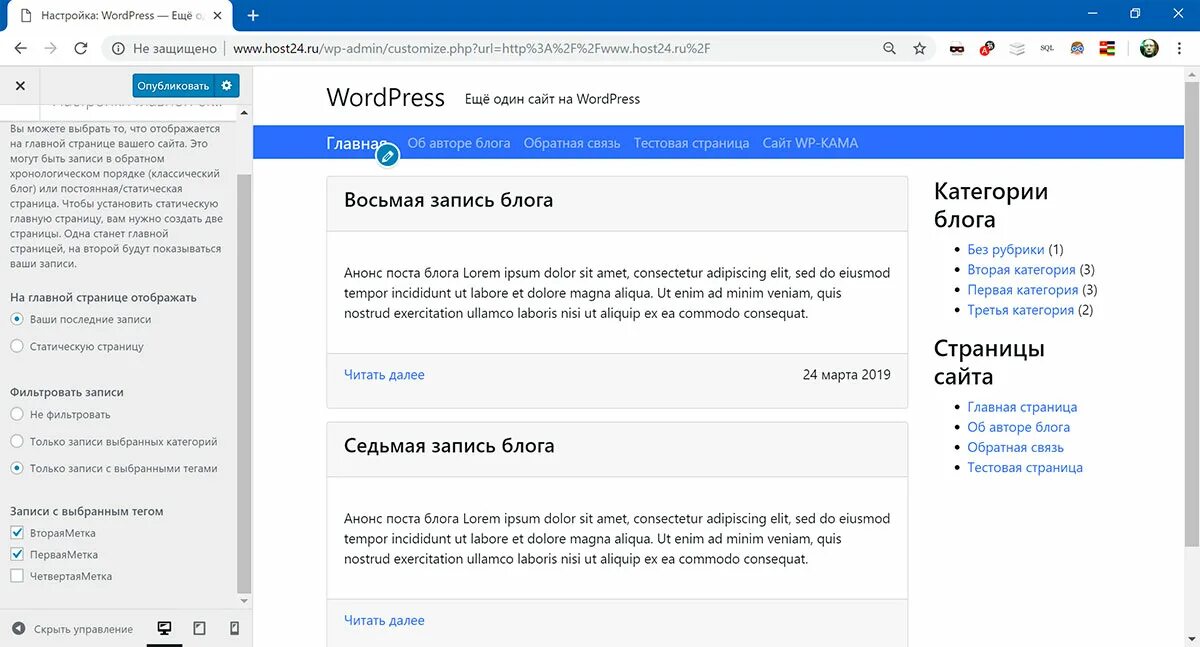Open Читать далее for Восьмая запись

click(384, 375)
